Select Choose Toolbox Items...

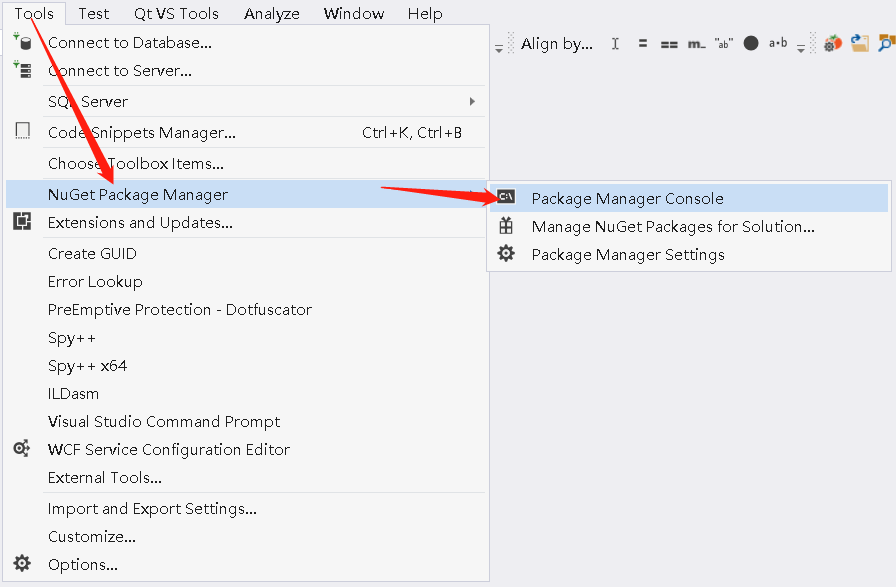coord(246,163)
